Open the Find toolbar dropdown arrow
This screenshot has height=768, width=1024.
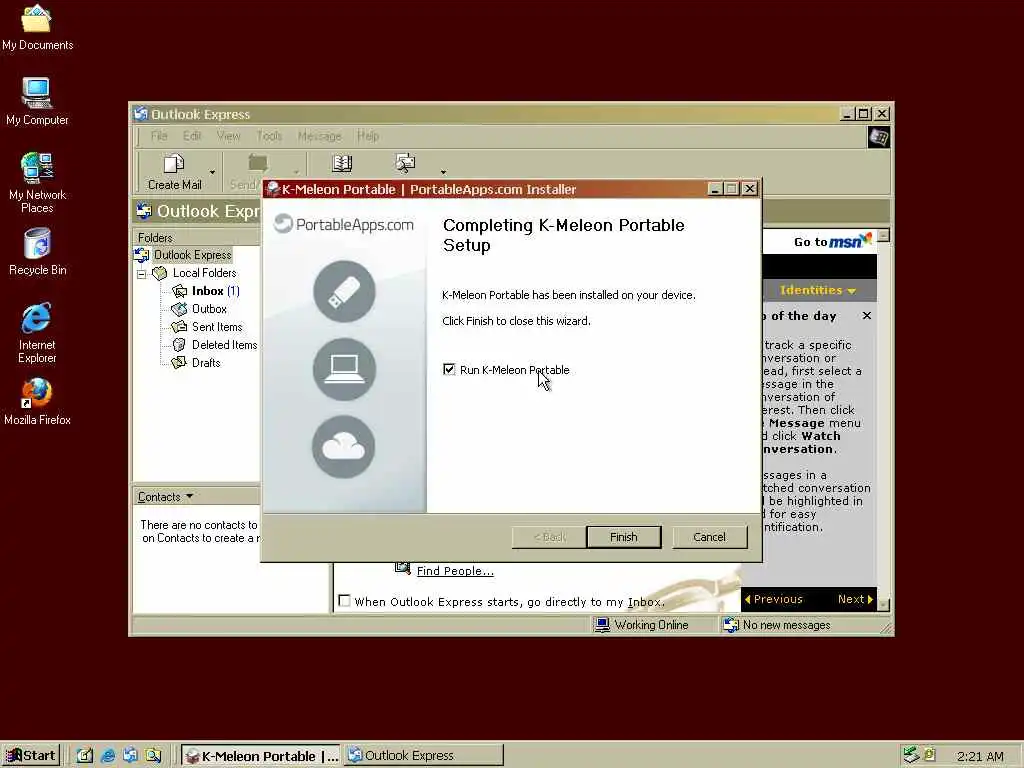(x=443, y=172)
